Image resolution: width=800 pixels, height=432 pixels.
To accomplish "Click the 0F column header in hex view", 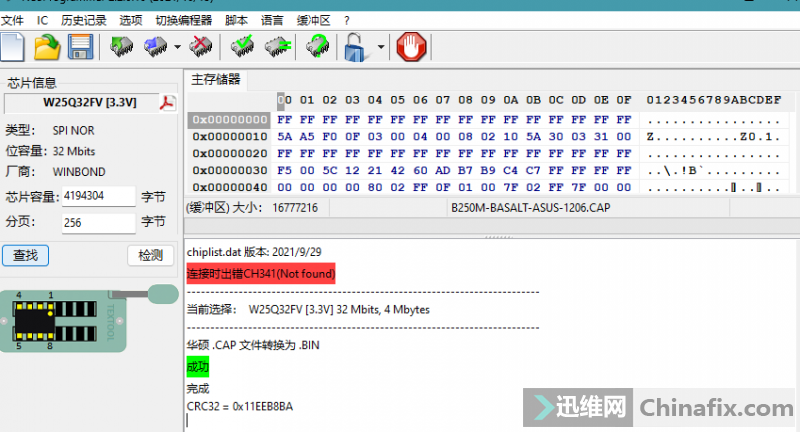I will 623,100.
